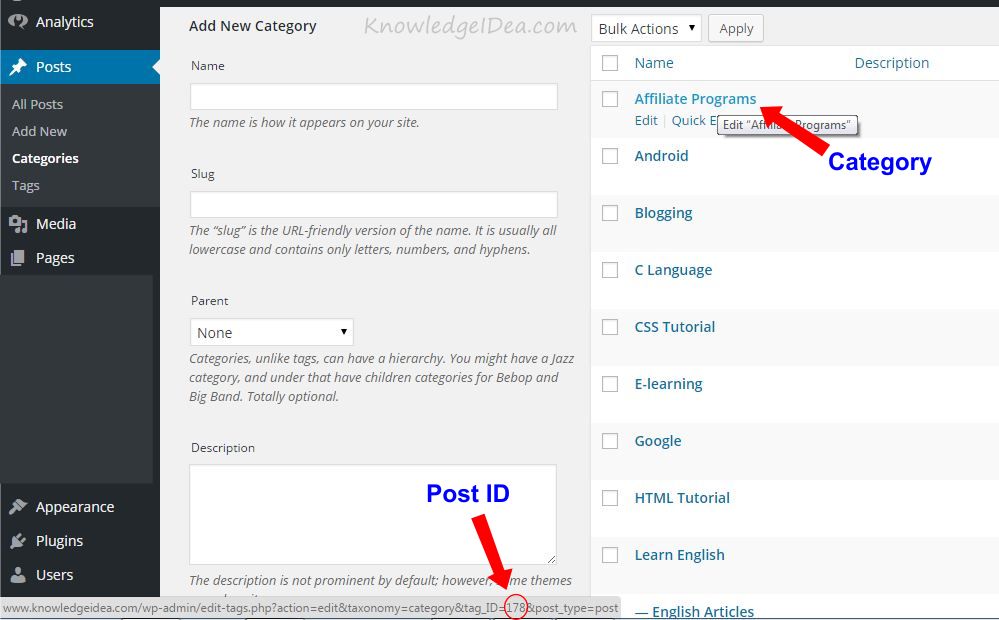This screenshot has height=620, width=999.
Task: Click the Parent field label
Action: [x=210, y=301]
